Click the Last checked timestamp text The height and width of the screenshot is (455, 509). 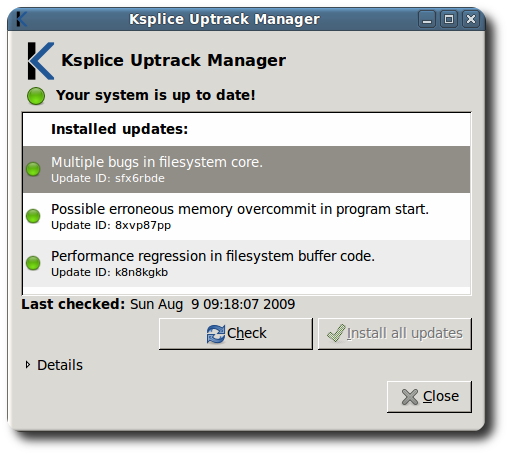click(212, 304)
